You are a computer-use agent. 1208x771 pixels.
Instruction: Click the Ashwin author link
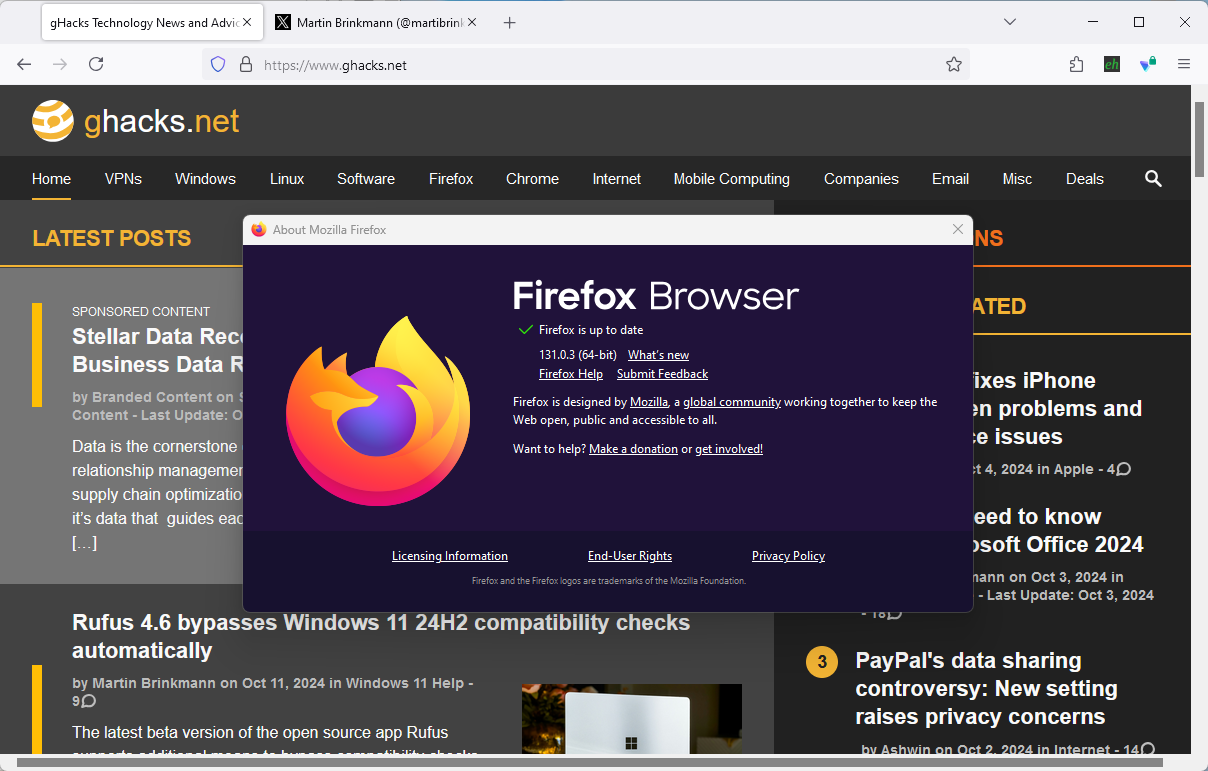click(x=905, y=750)
